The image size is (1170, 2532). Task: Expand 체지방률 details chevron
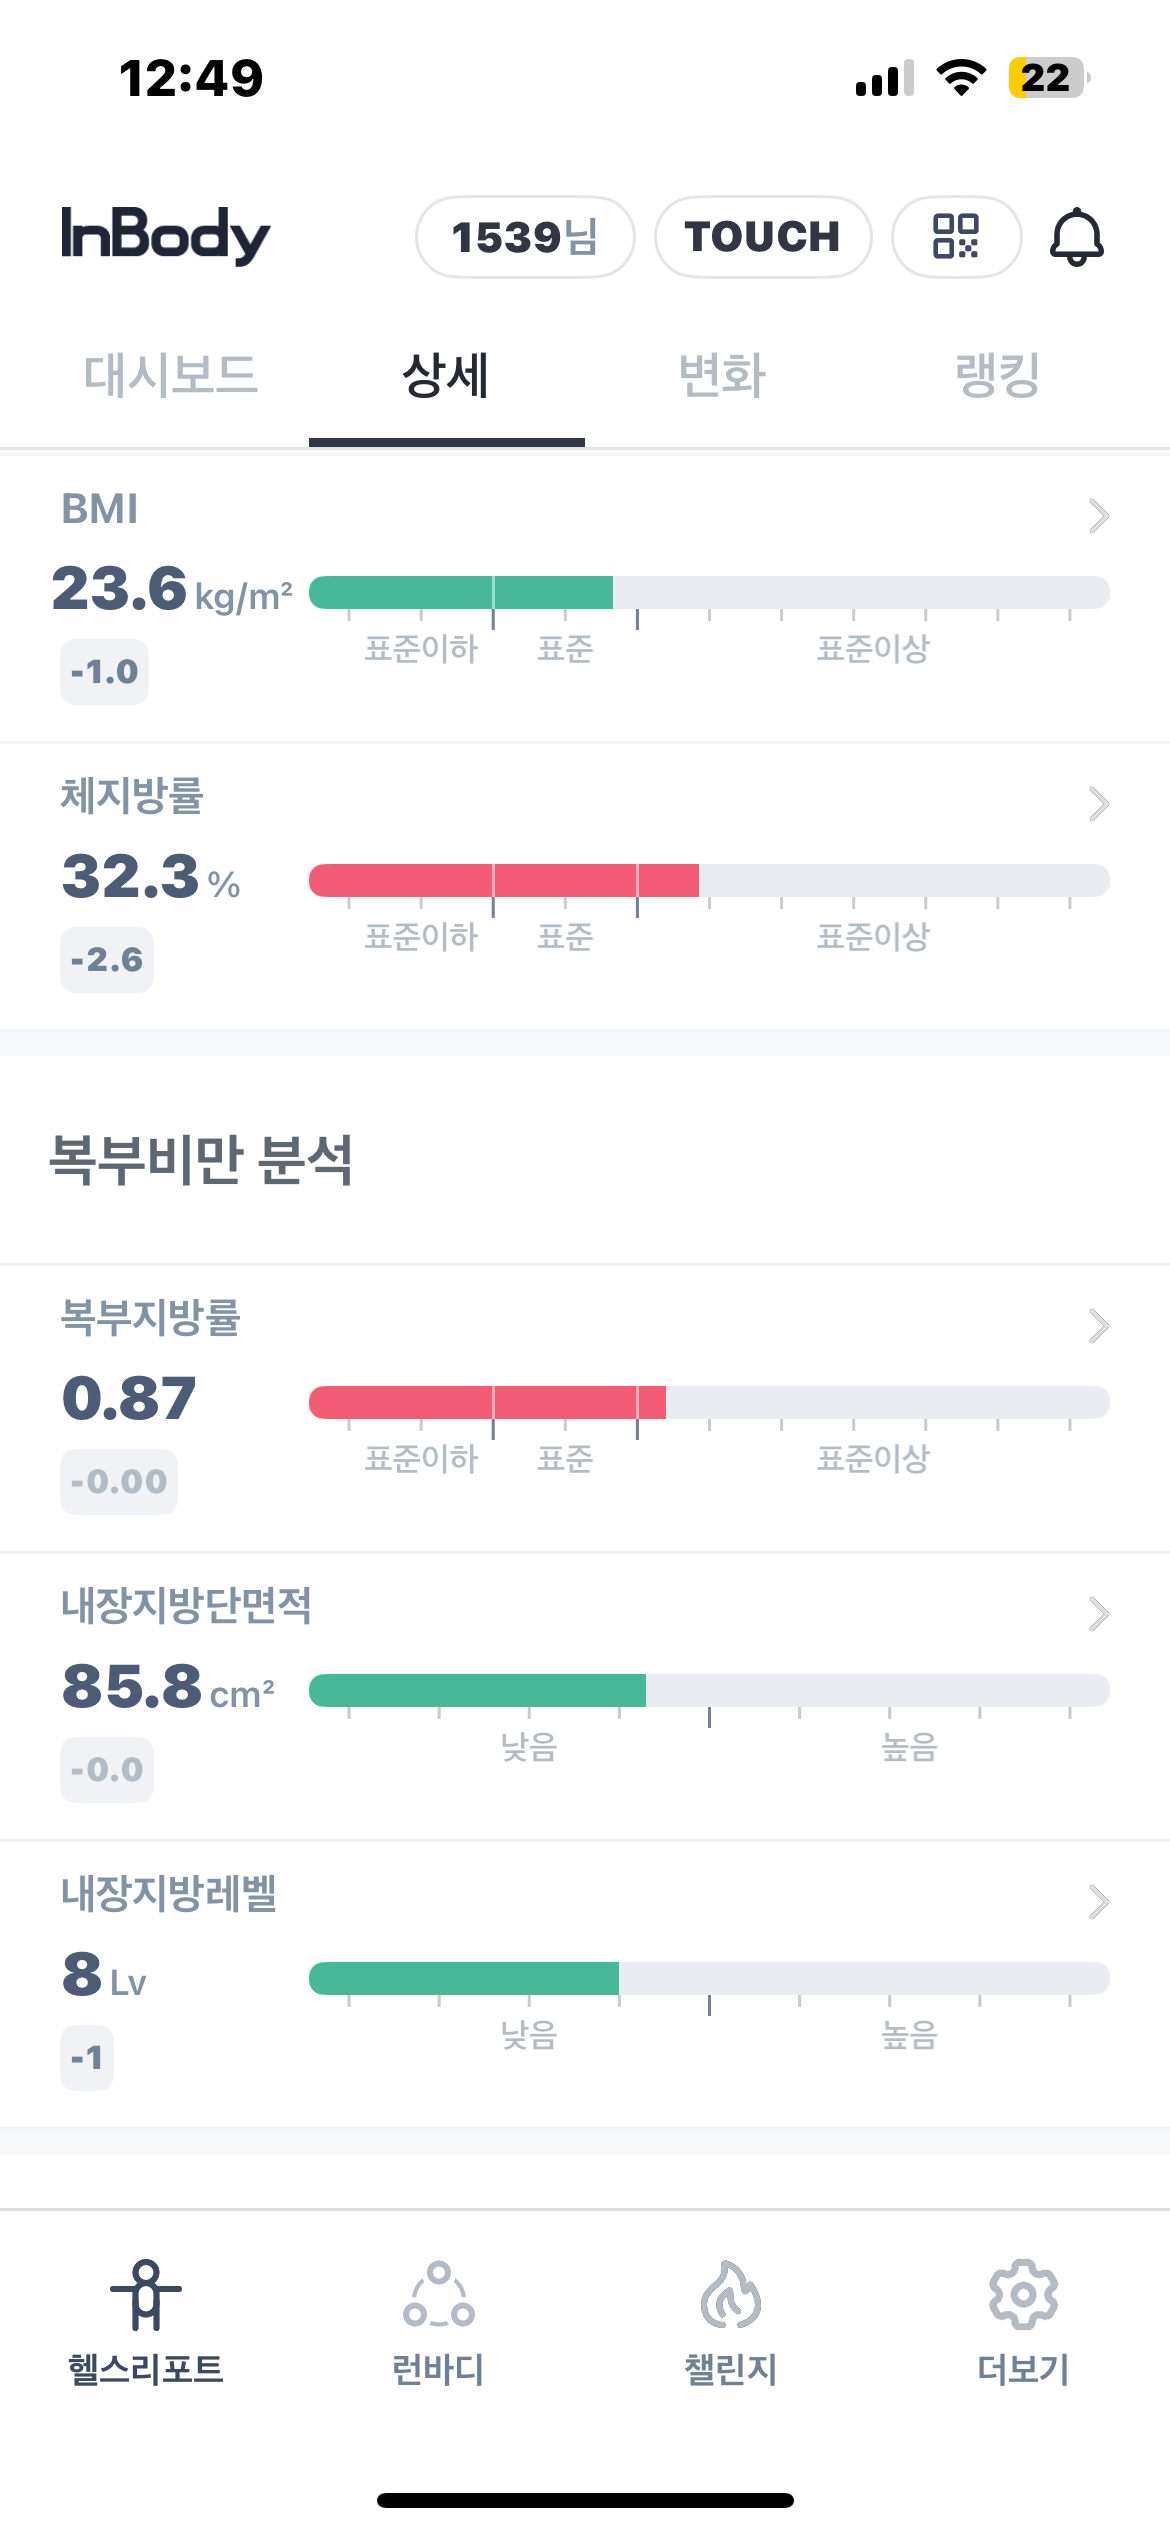[1098, 804]
